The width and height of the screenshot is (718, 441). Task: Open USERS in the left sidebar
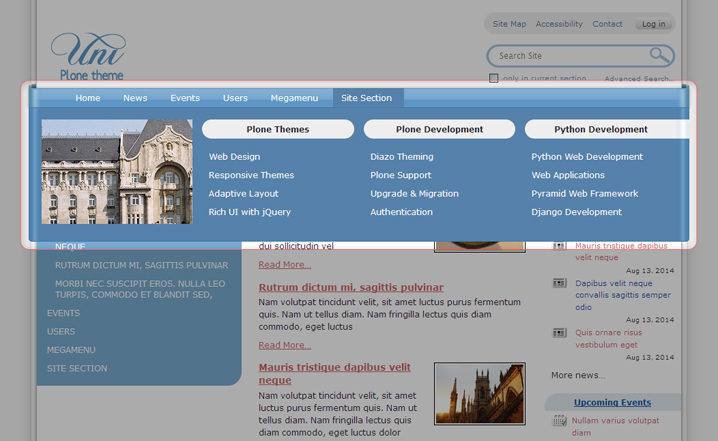tap(61, 332)
